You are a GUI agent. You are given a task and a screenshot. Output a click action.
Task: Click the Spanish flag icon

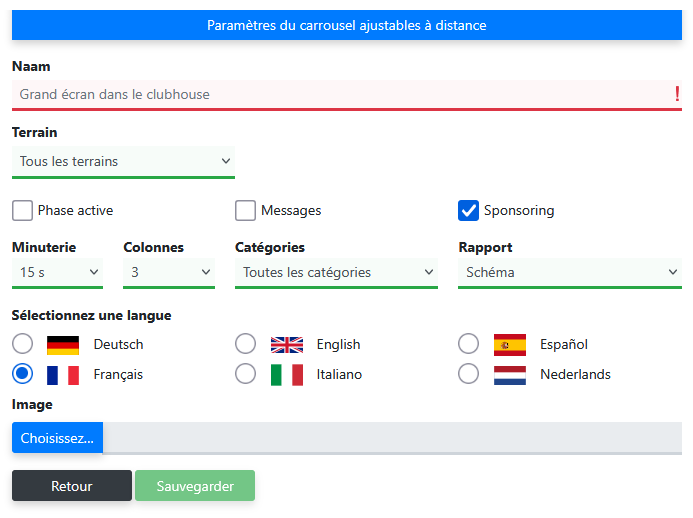click(510, 345)
